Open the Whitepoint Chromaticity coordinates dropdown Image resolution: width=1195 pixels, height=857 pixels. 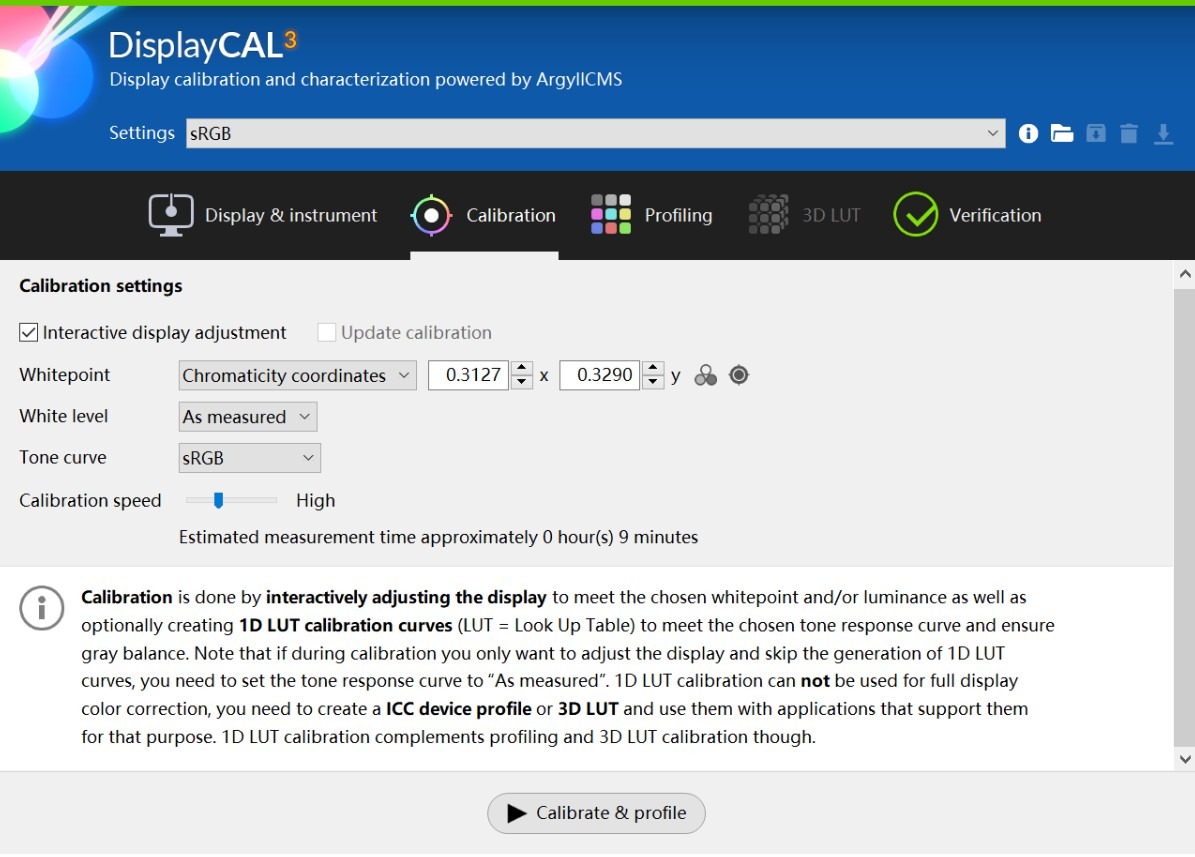[x=297, y=375]
